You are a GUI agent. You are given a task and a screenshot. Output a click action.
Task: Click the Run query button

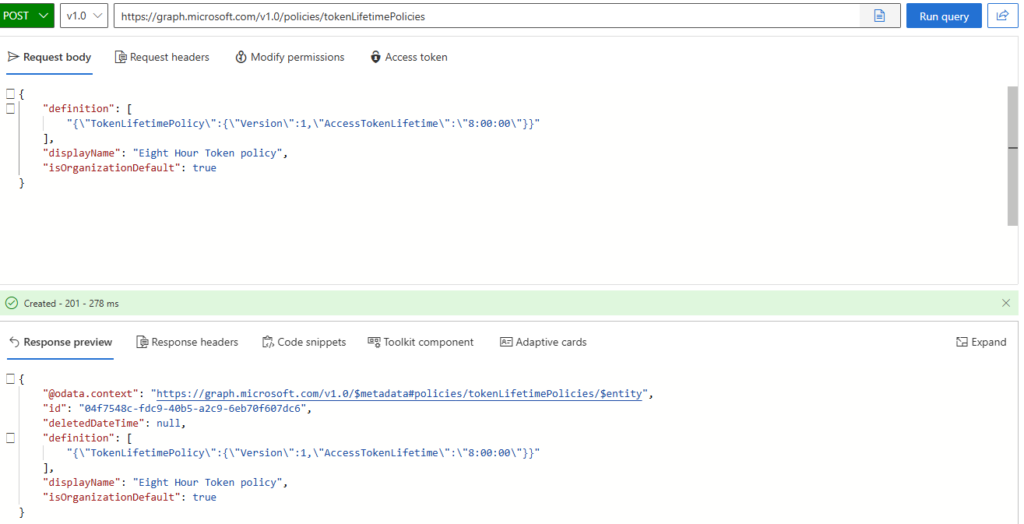[x=944, y=16]
